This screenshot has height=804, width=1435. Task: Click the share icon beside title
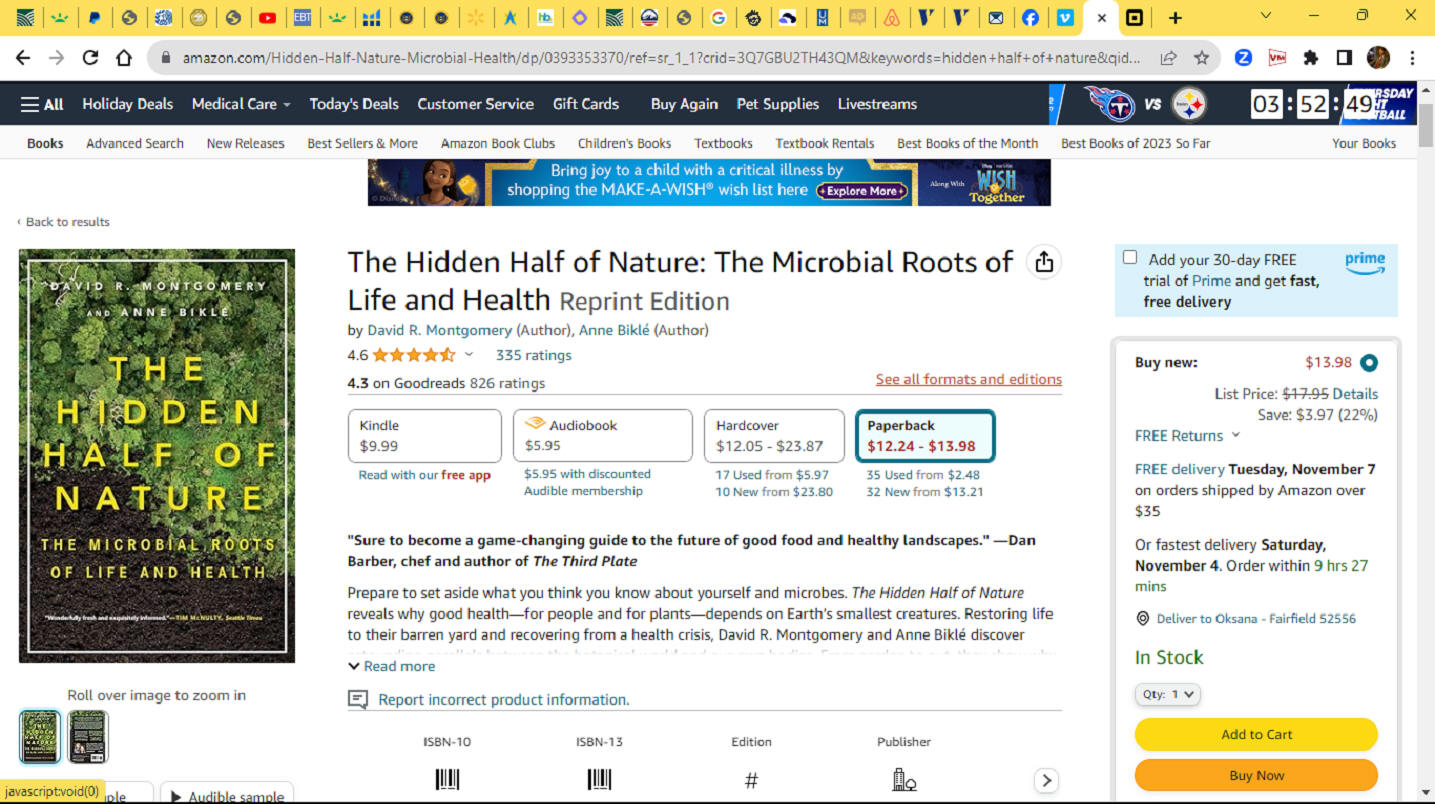[x=1044, y=262]
